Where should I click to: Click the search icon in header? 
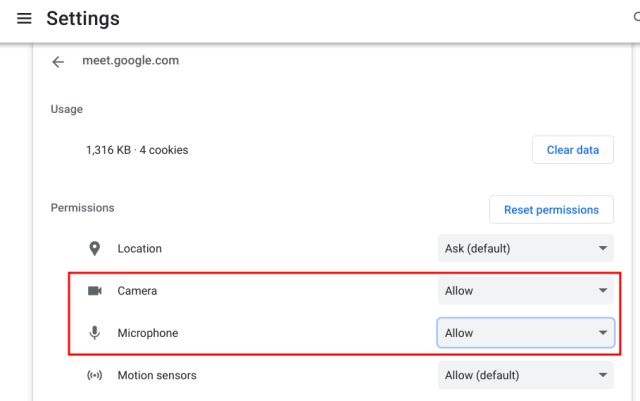(636, 18)
